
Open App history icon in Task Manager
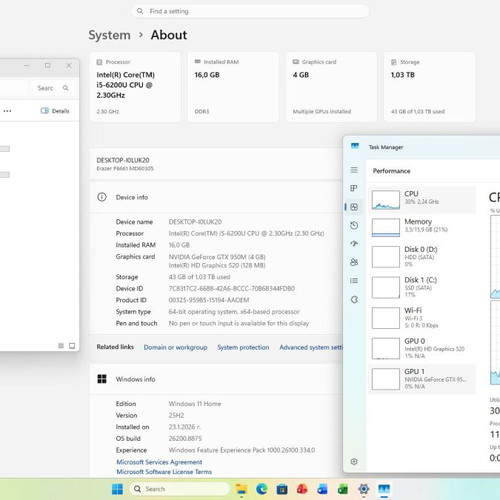tap(354, 225)
